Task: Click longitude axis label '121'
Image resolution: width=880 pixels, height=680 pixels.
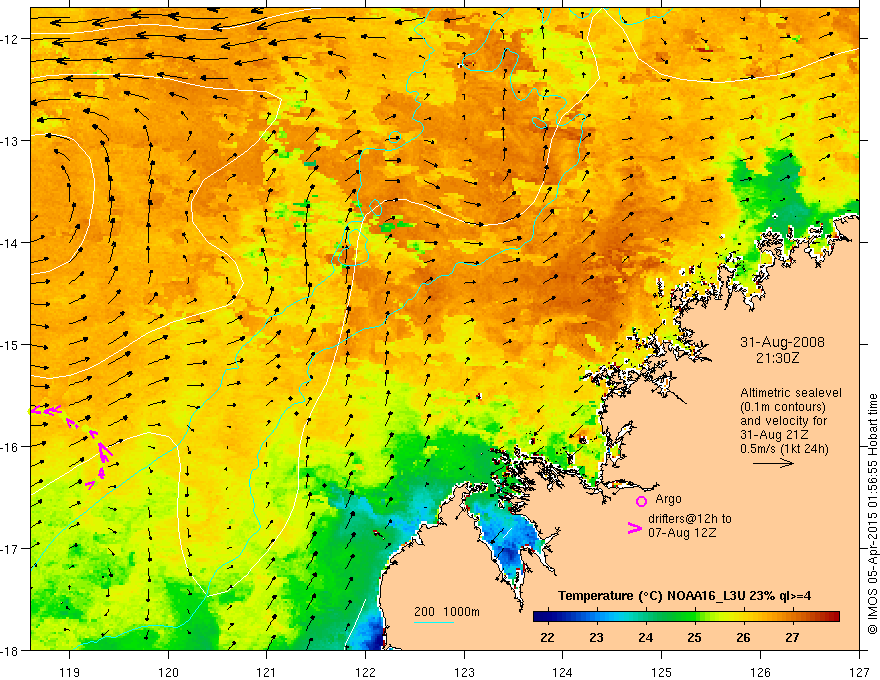Action: pos(267,672)
